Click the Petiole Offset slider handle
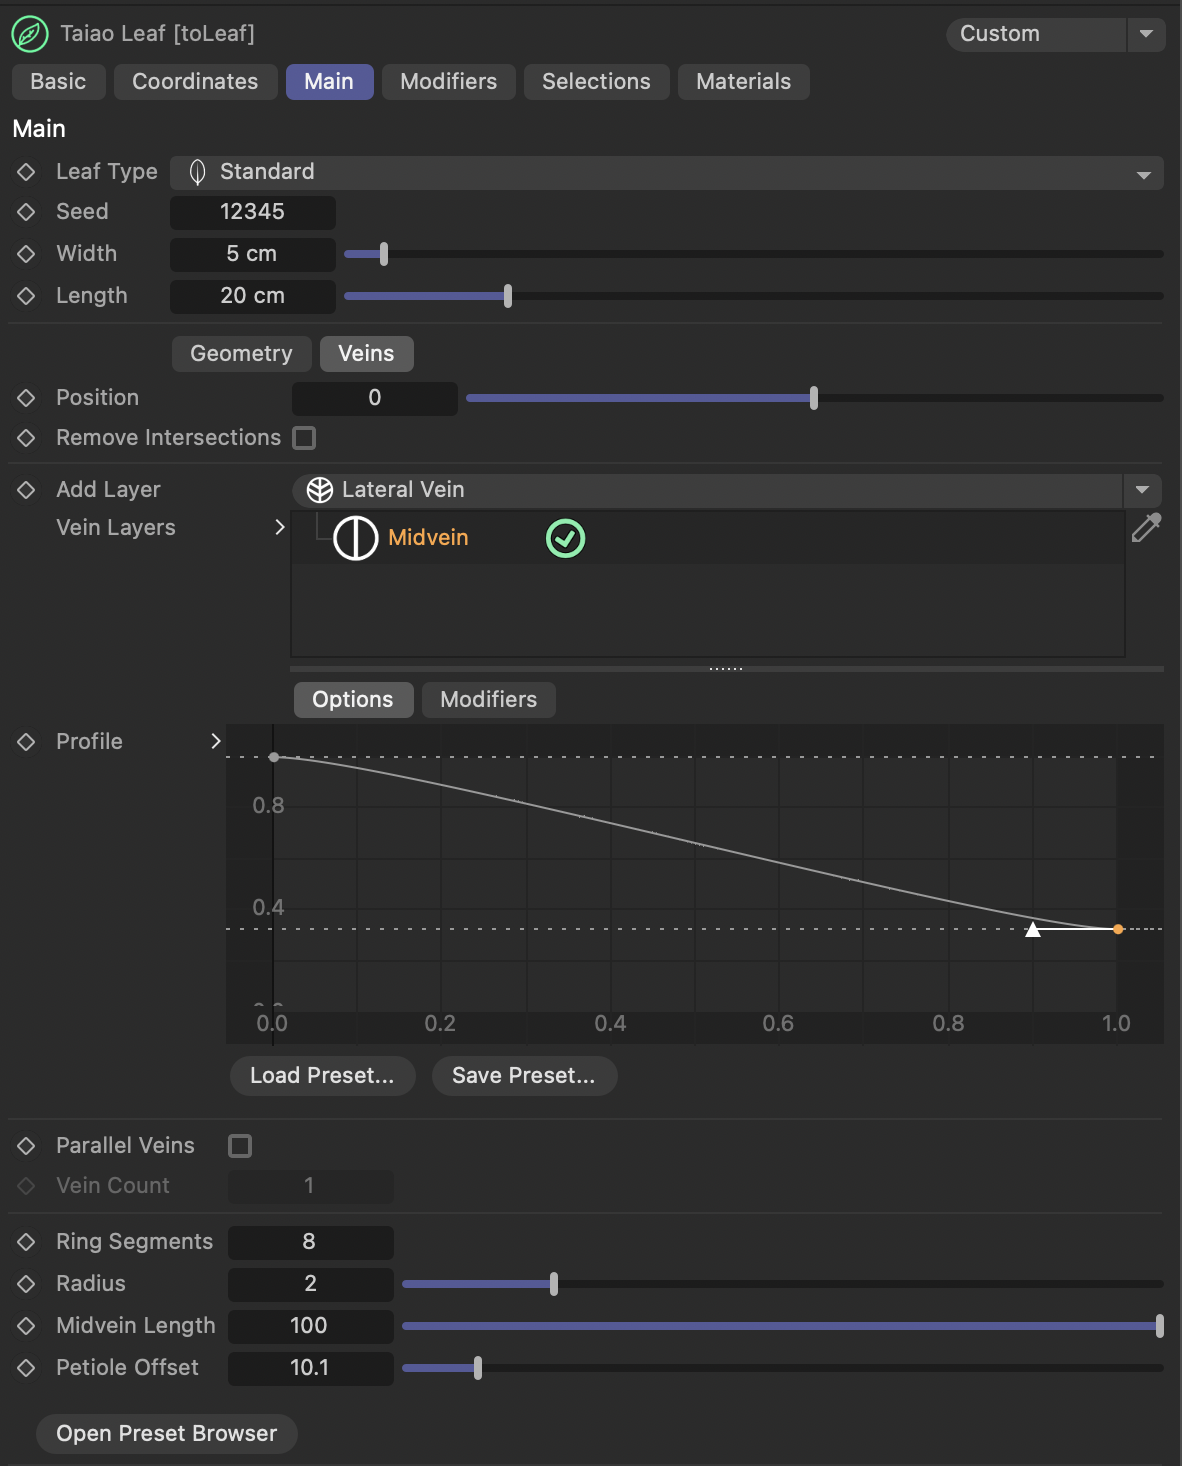 pyautogui.click(x=478, y=1368)
